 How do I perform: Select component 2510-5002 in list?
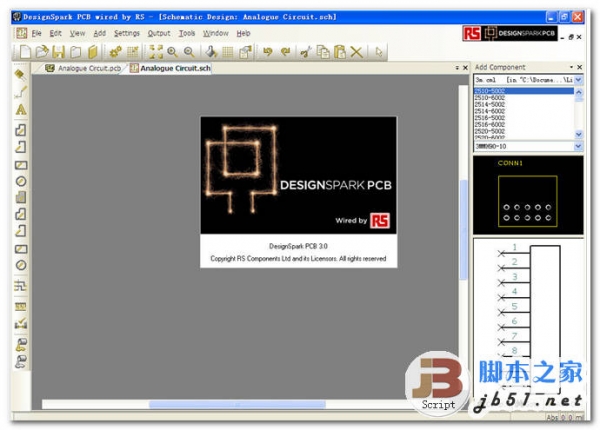coord(523,91)
